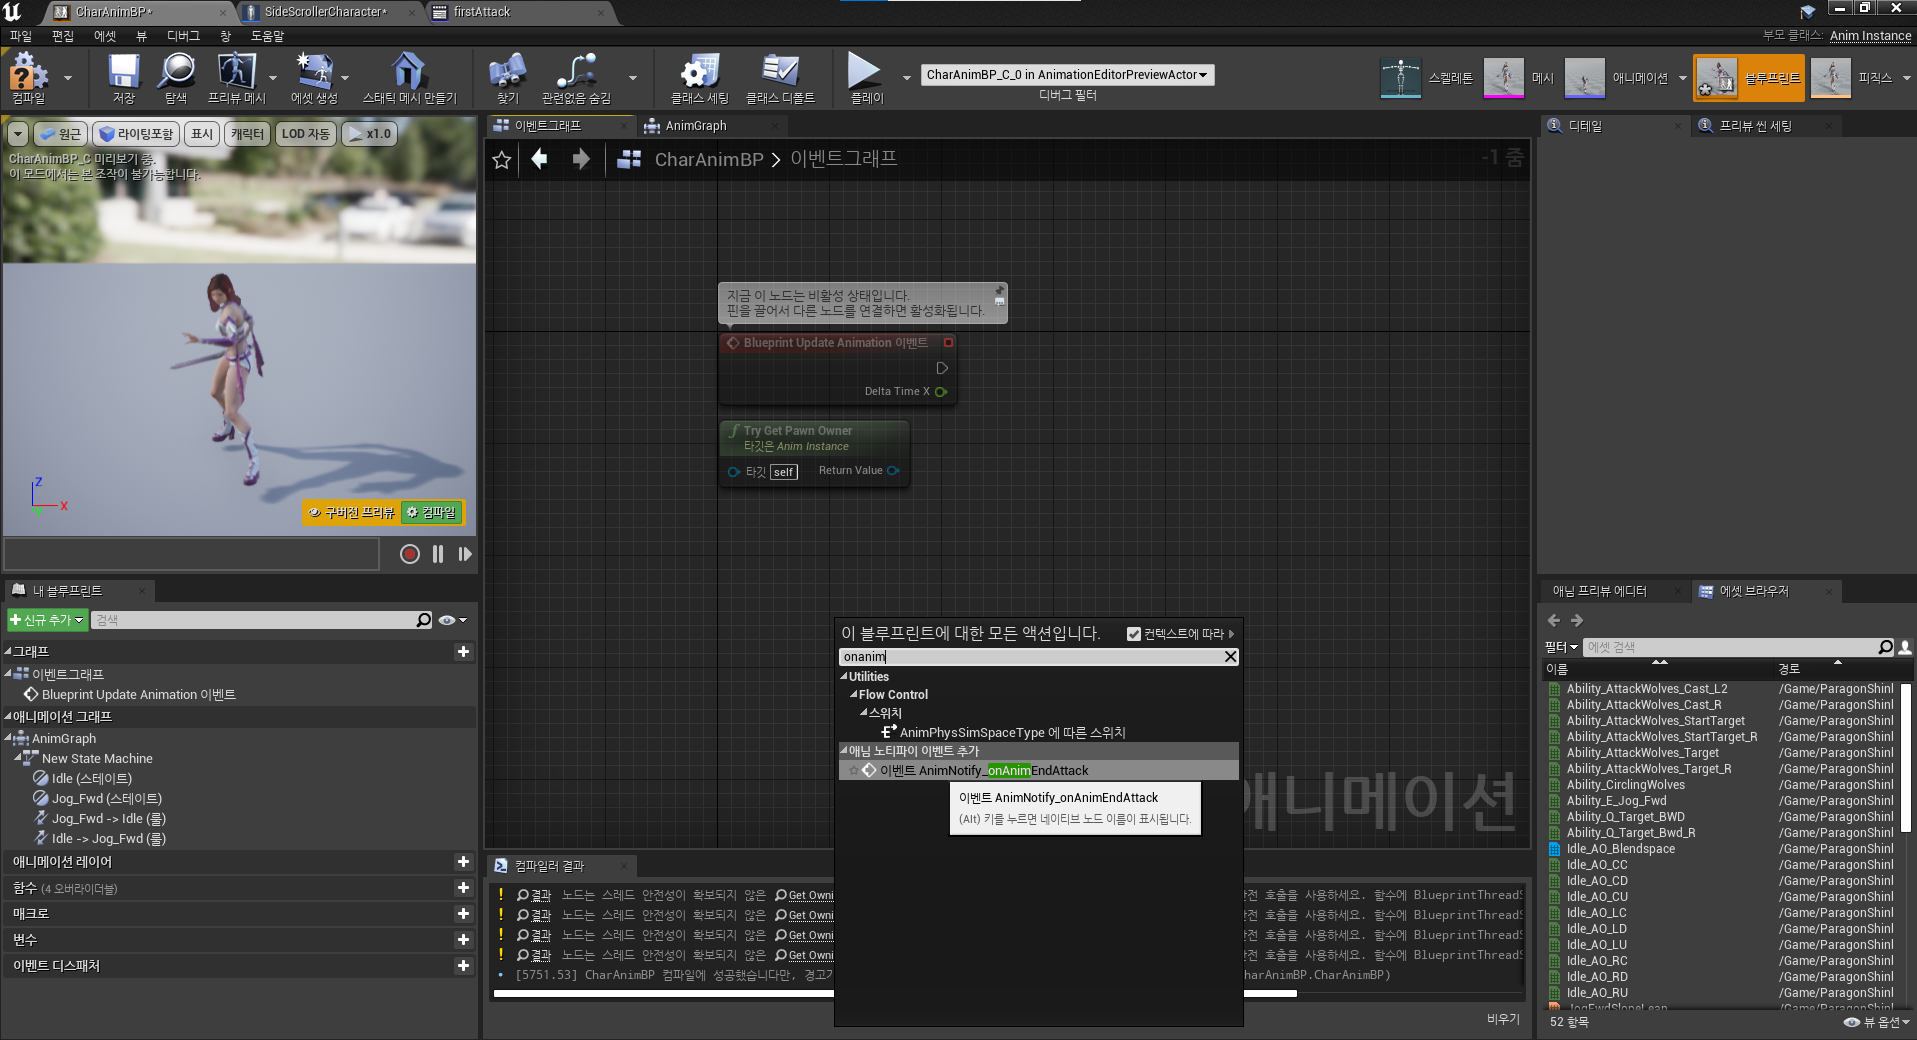Open the Filters (필터) dropdown in asset browser
The image size is (1917, 1040).
pyautogui.click(x=1560, y=647)
